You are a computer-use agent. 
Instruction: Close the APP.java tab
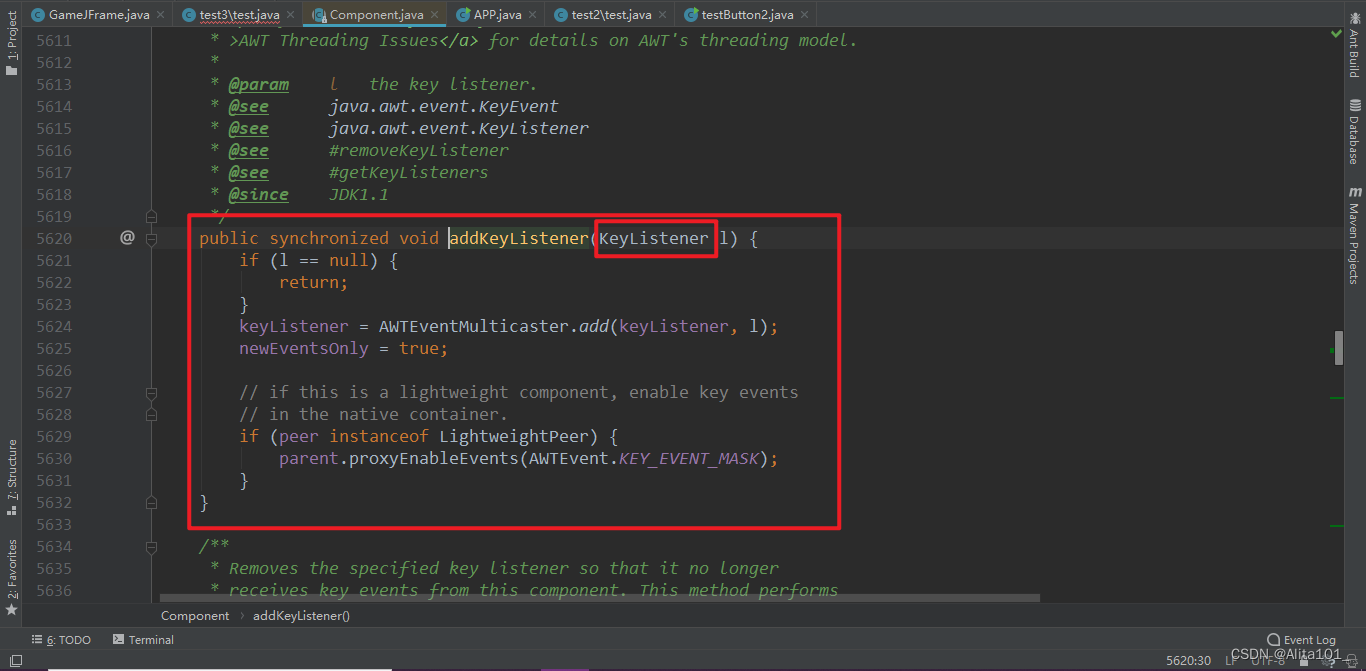point(534,15)
